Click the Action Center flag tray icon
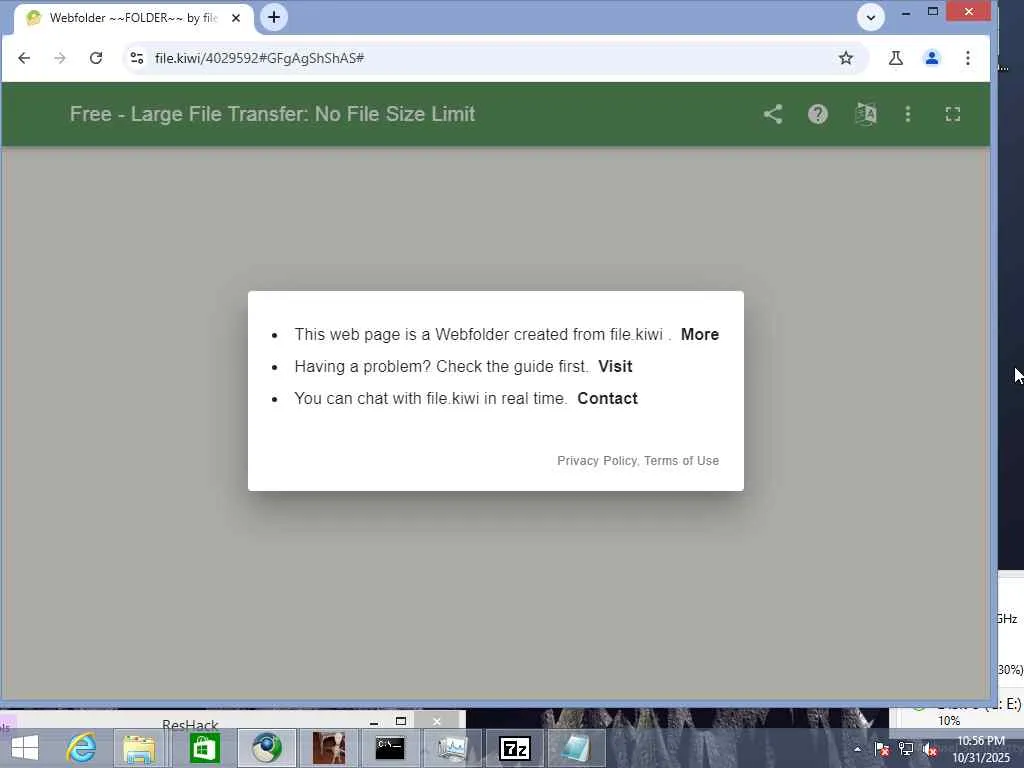Viewport: 1024px width, 768px height. 881,749
